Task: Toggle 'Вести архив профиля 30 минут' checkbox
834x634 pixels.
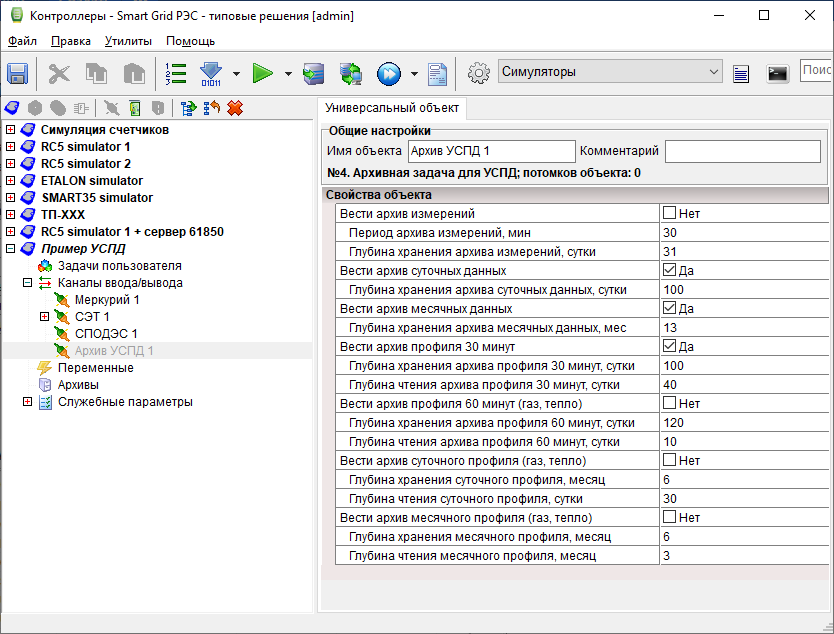Action: coord(669,347)
